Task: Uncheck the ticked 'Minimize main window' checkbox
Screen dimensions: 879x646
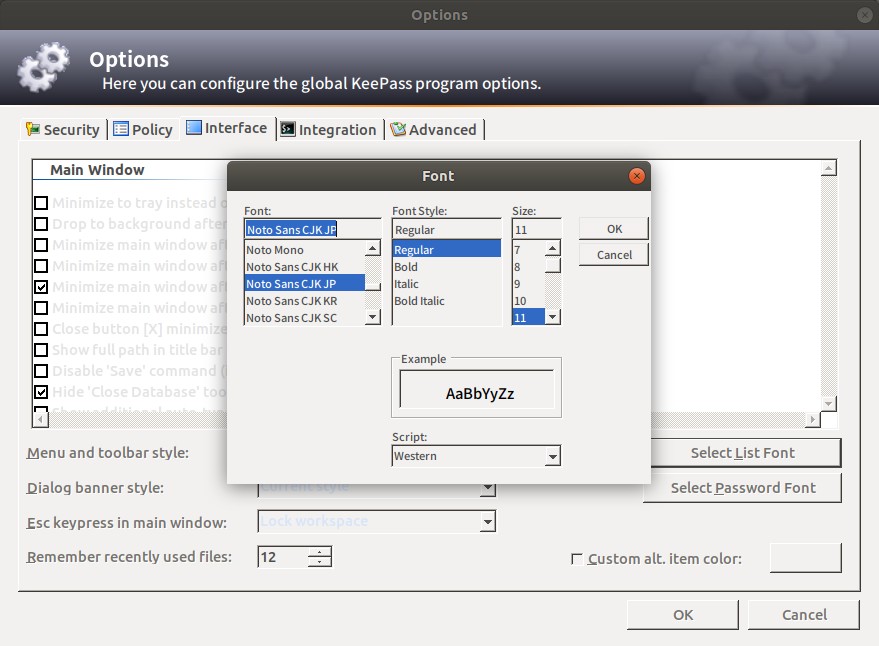Action: click(41, 287)
